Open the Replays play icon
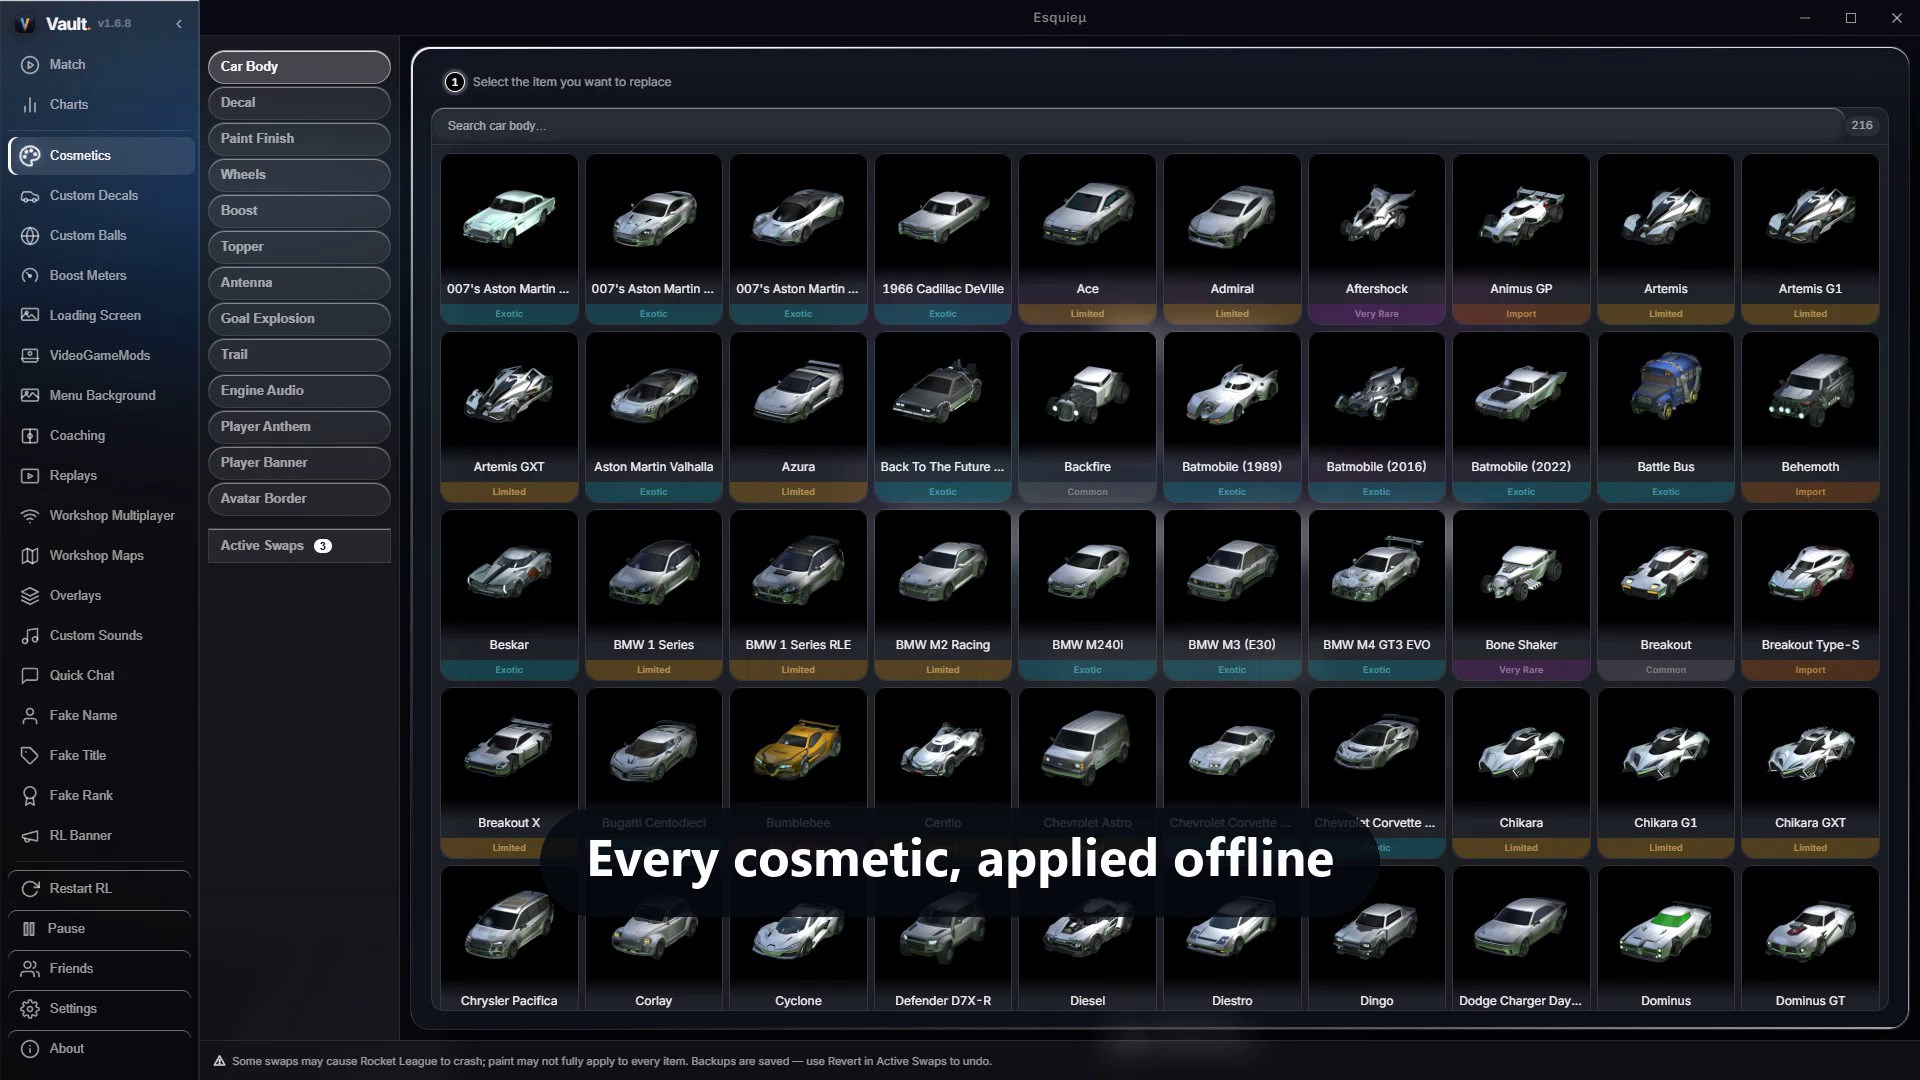The height and width of the screenshot is (1080, 1920). 30,475
